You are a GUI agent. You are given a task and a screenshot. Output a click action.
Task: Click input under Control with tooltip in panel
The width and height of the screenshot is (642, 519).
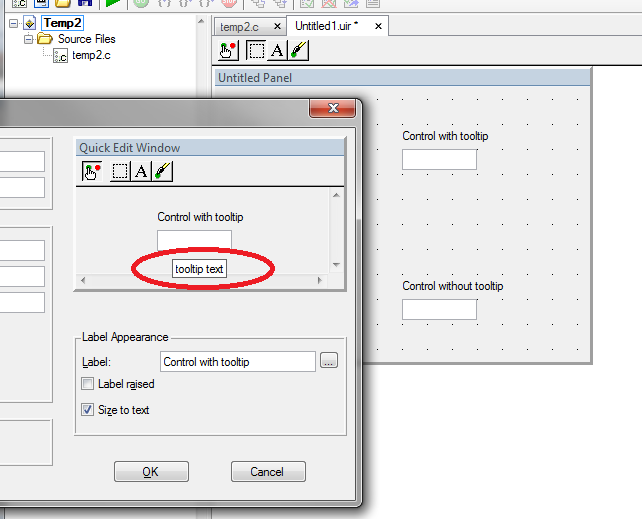(x=439, y=159)
